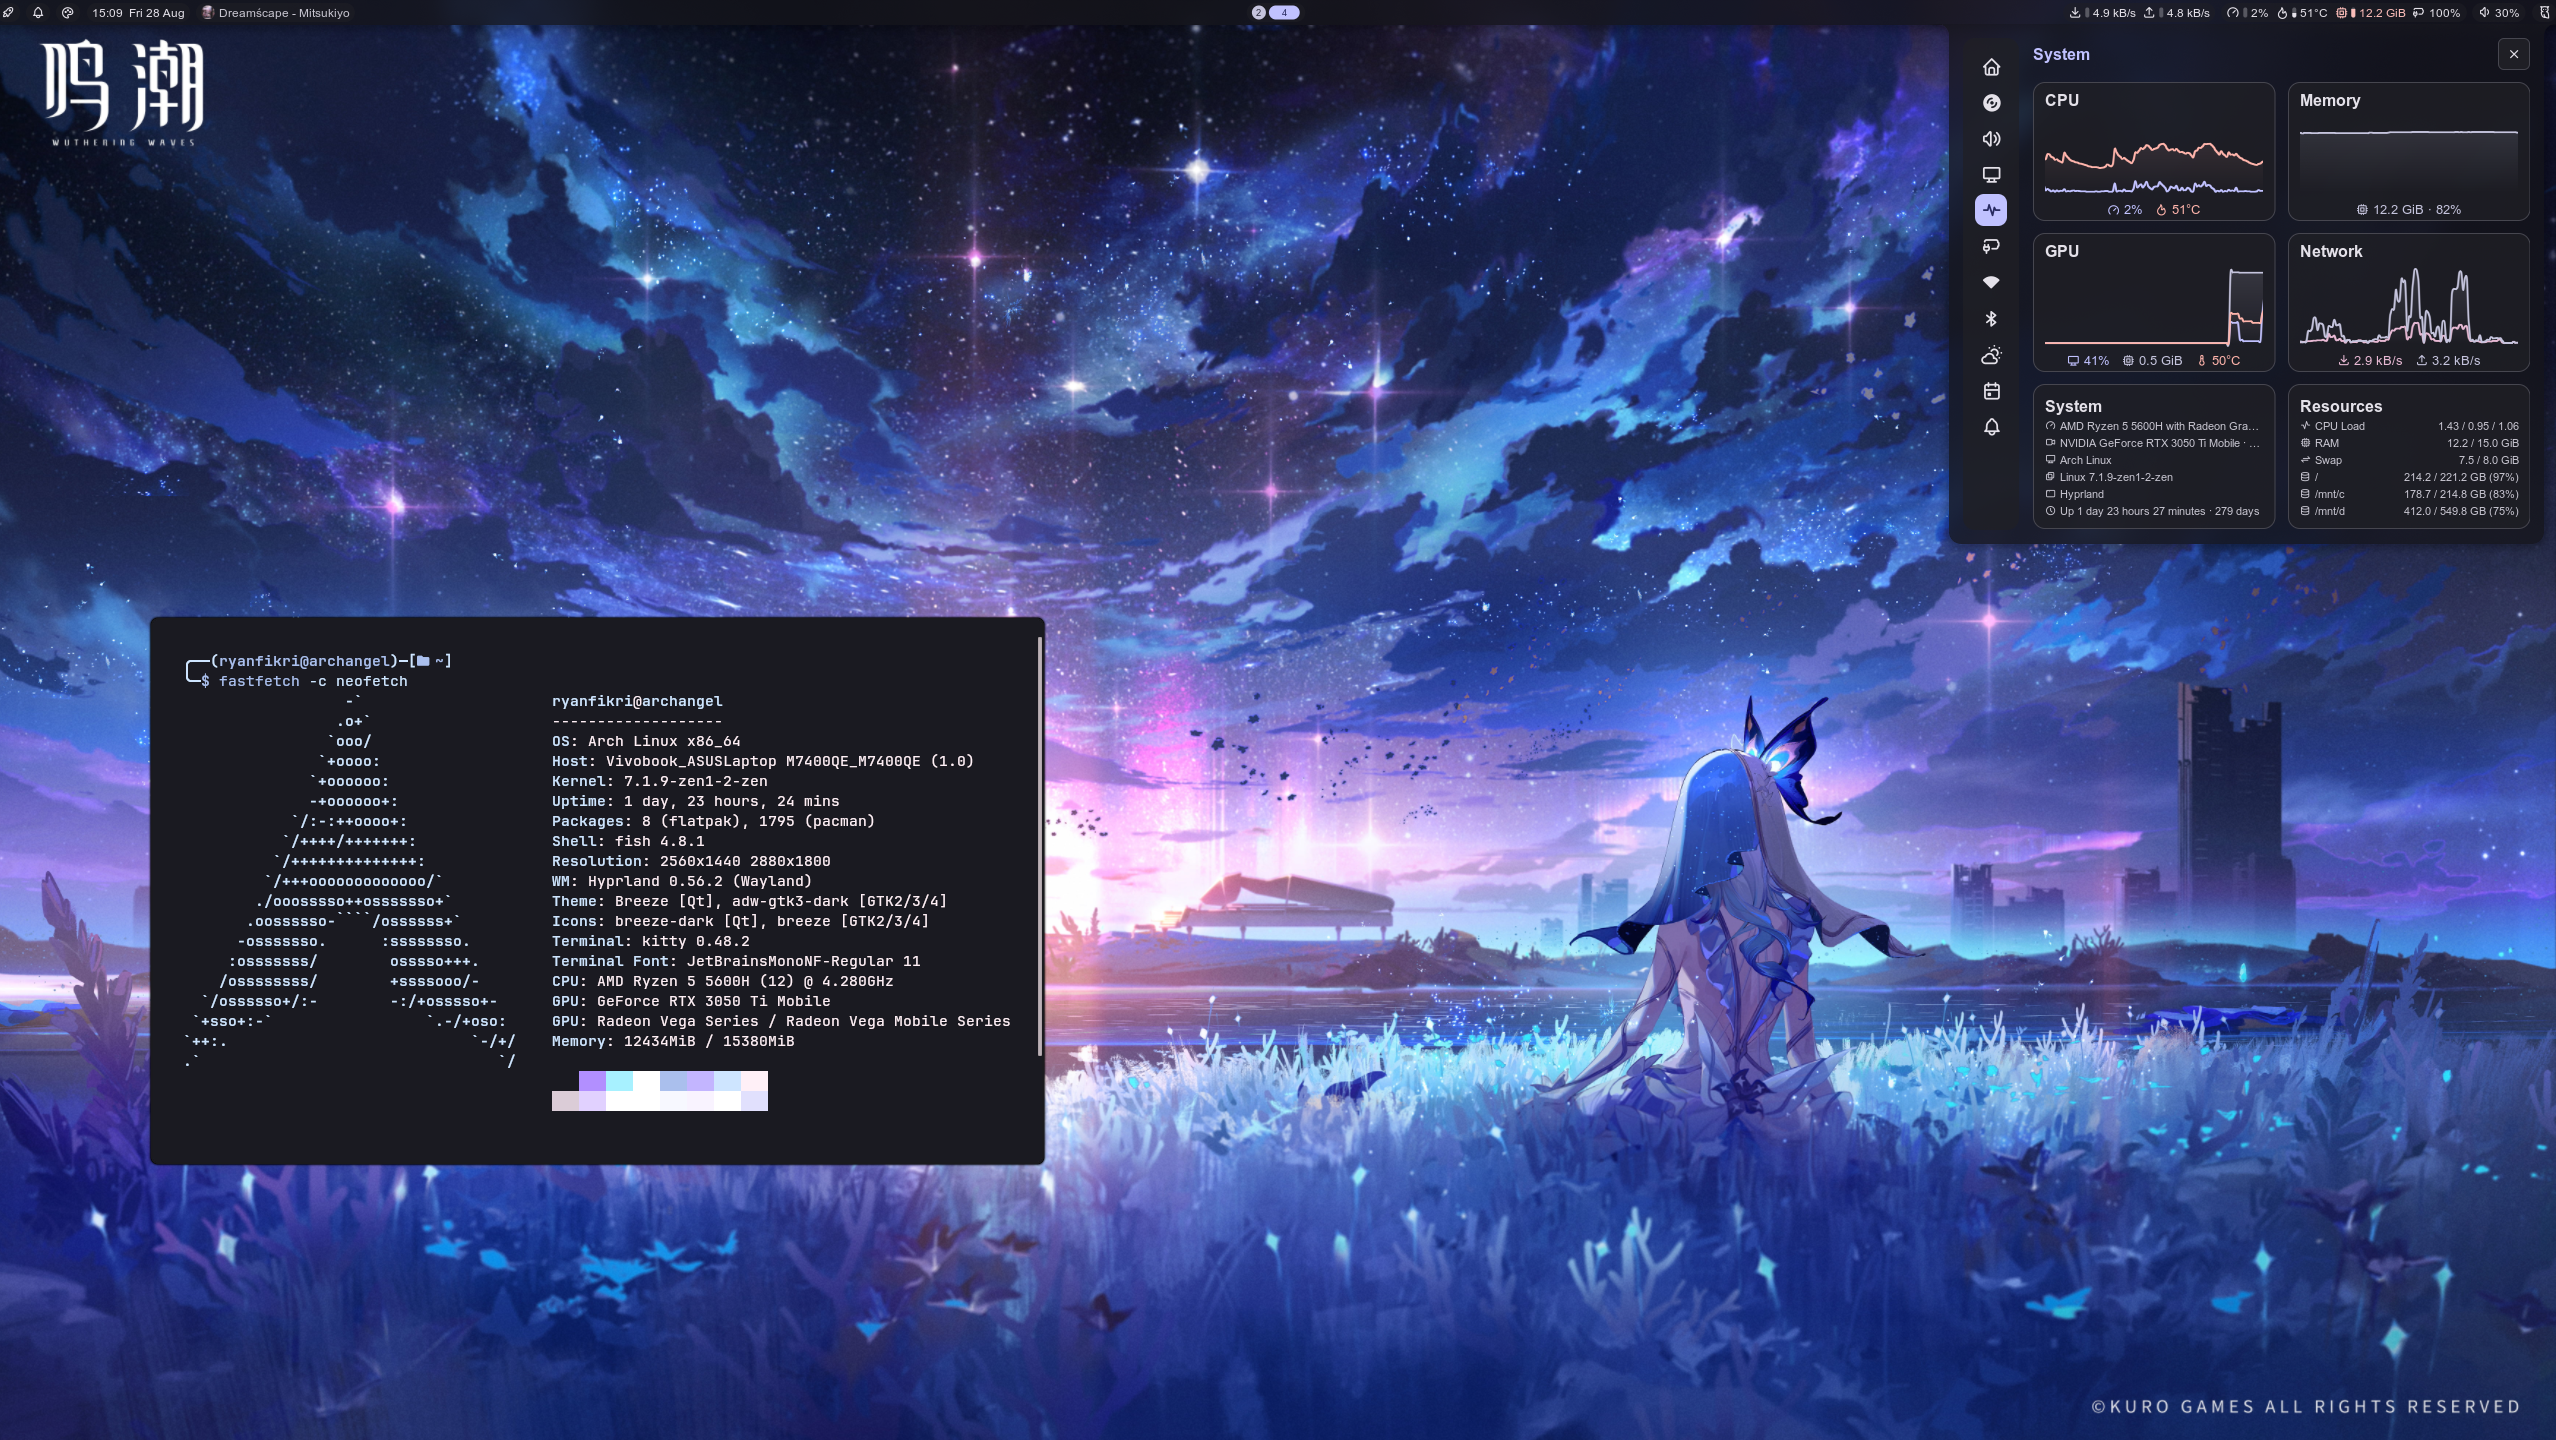The image size is (2556, 1440).
Task: Click the rocket launcher icon in top bar
Action: (9, 13)
